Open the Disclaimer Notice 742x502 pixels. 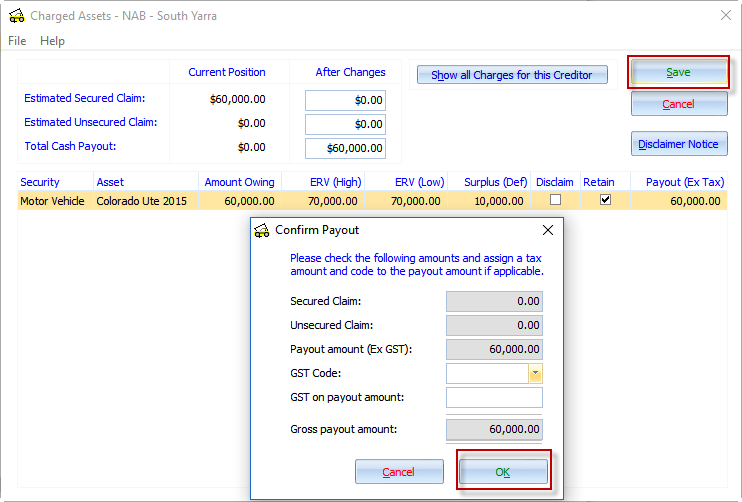tap(678, 144)
